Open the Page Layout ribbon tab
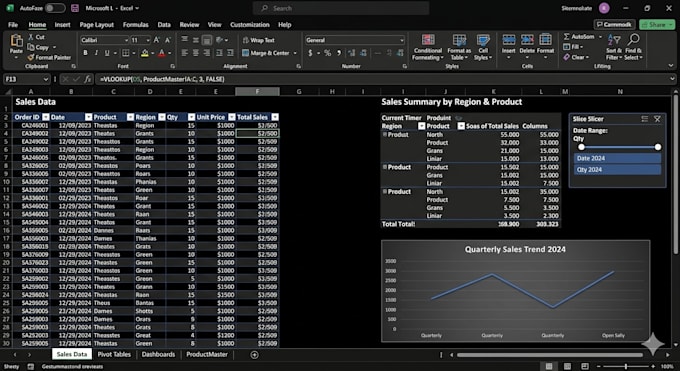This screenshot has width=680, height=371. point(96,25)
